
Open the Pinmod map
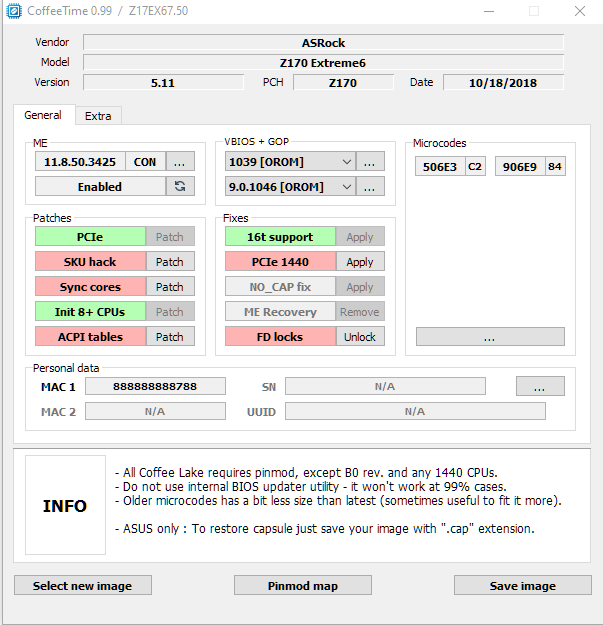[303, 586]
